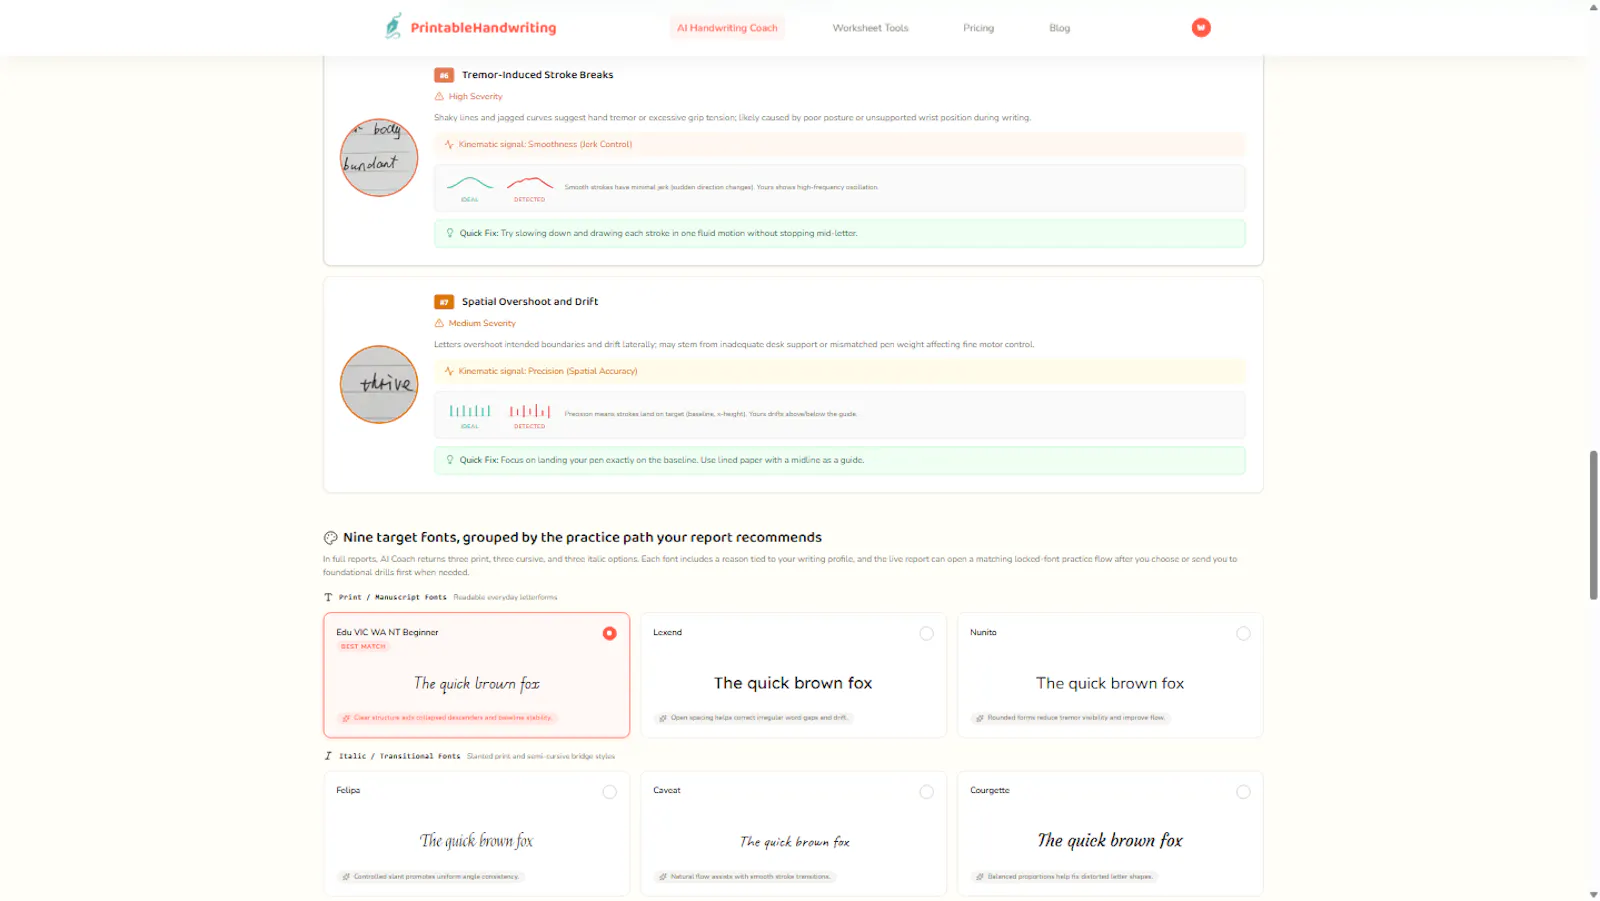Click the BEST MATCH badge
Viewport: 1600px width, 901px height.
(363, 647)
